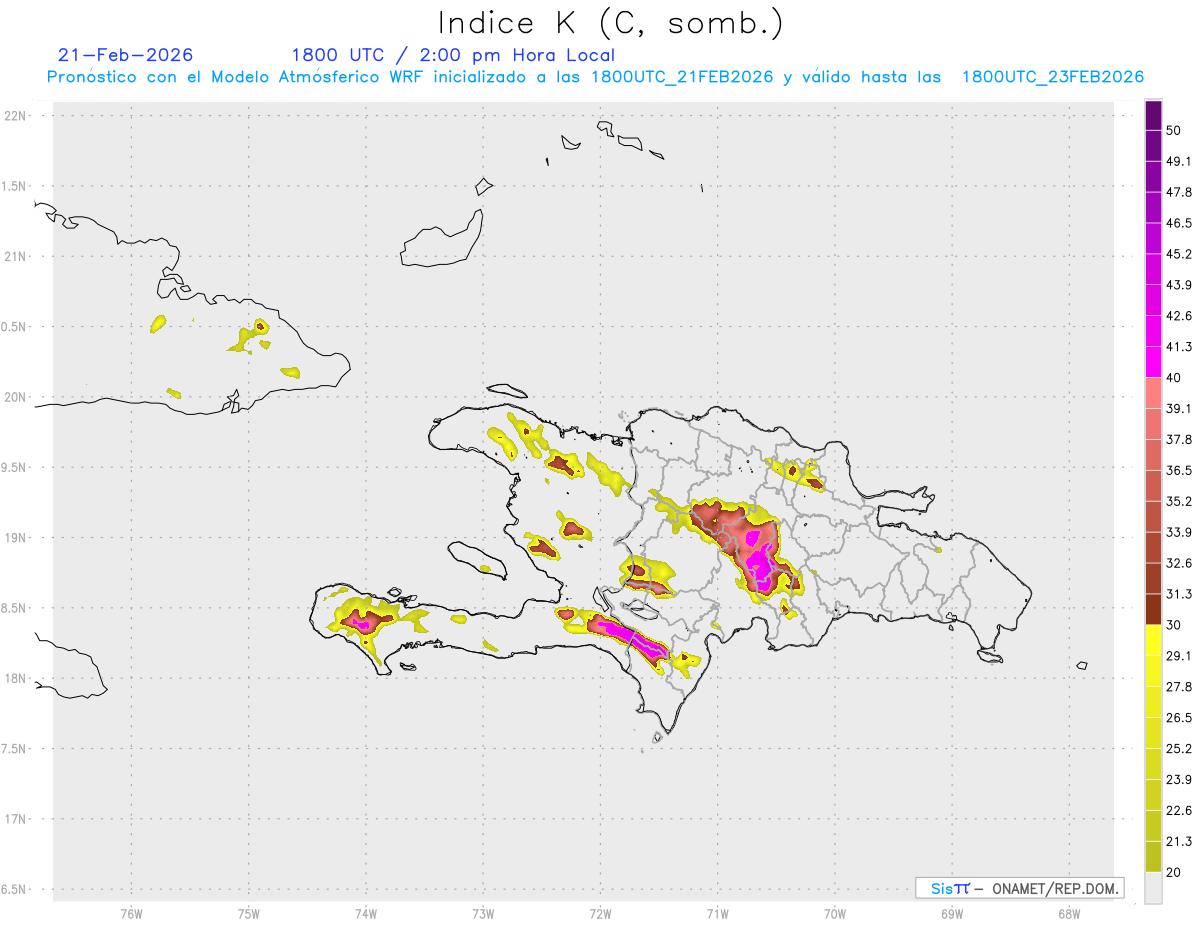Click the '40' legend value

tap(1174, 378)
